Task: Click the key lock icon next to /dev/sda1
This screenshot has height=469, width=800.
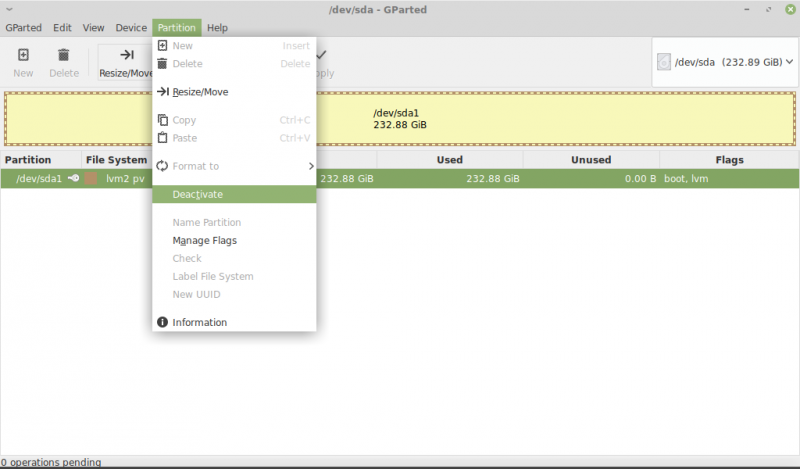Action: coord(73,178)
